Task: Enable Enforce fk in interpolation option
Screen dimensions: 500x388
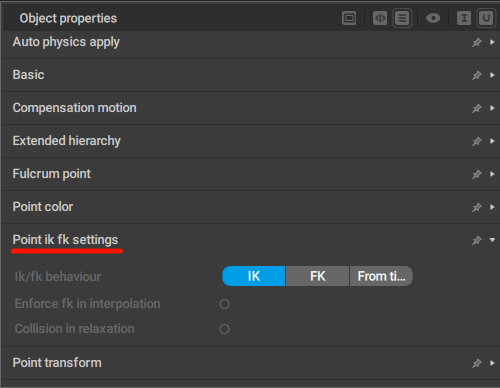Action: point(224,304)
